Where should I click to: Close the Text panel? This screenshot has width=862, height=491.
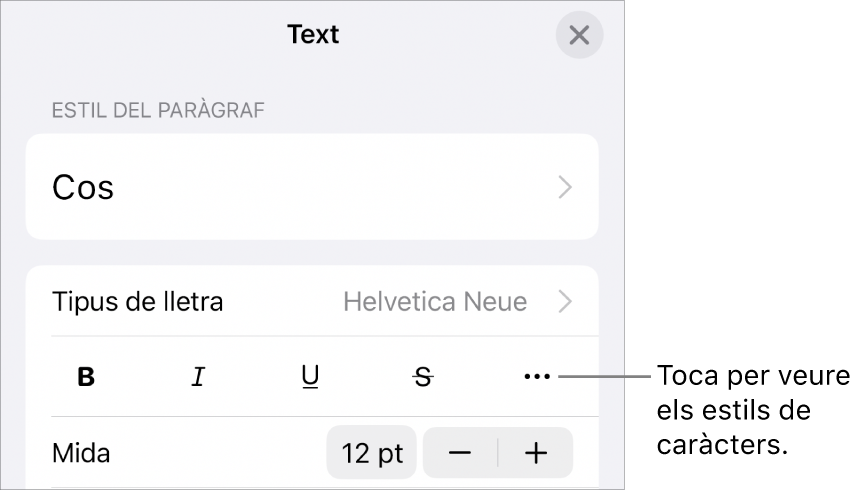tap(579, 36)
